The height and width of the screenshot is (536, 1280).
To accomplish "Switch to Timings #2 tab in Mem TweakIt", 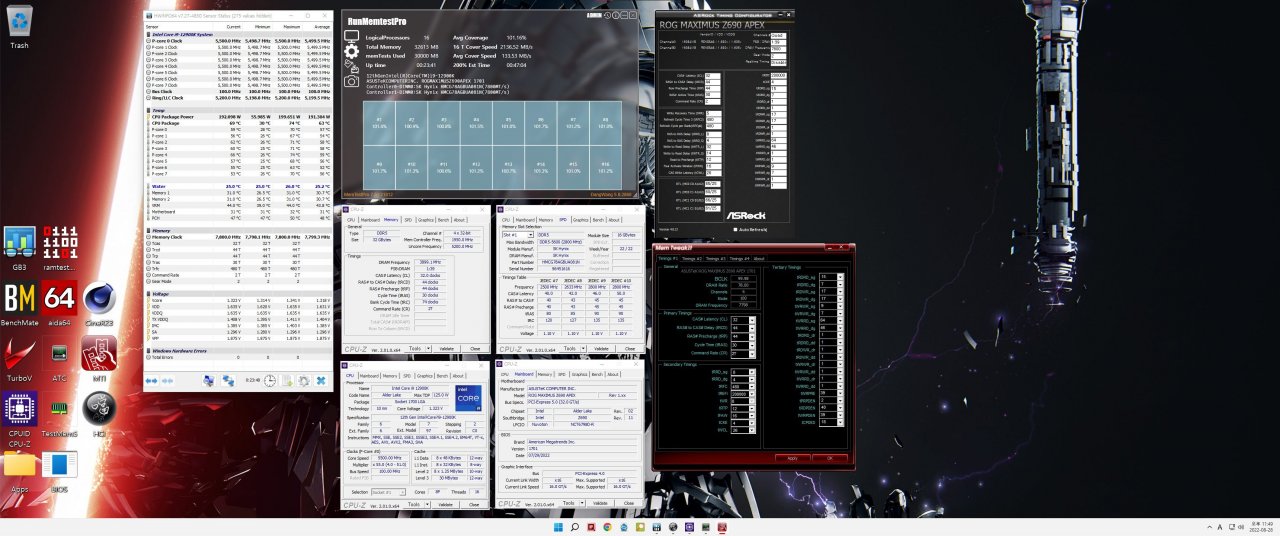I will 691,258.
